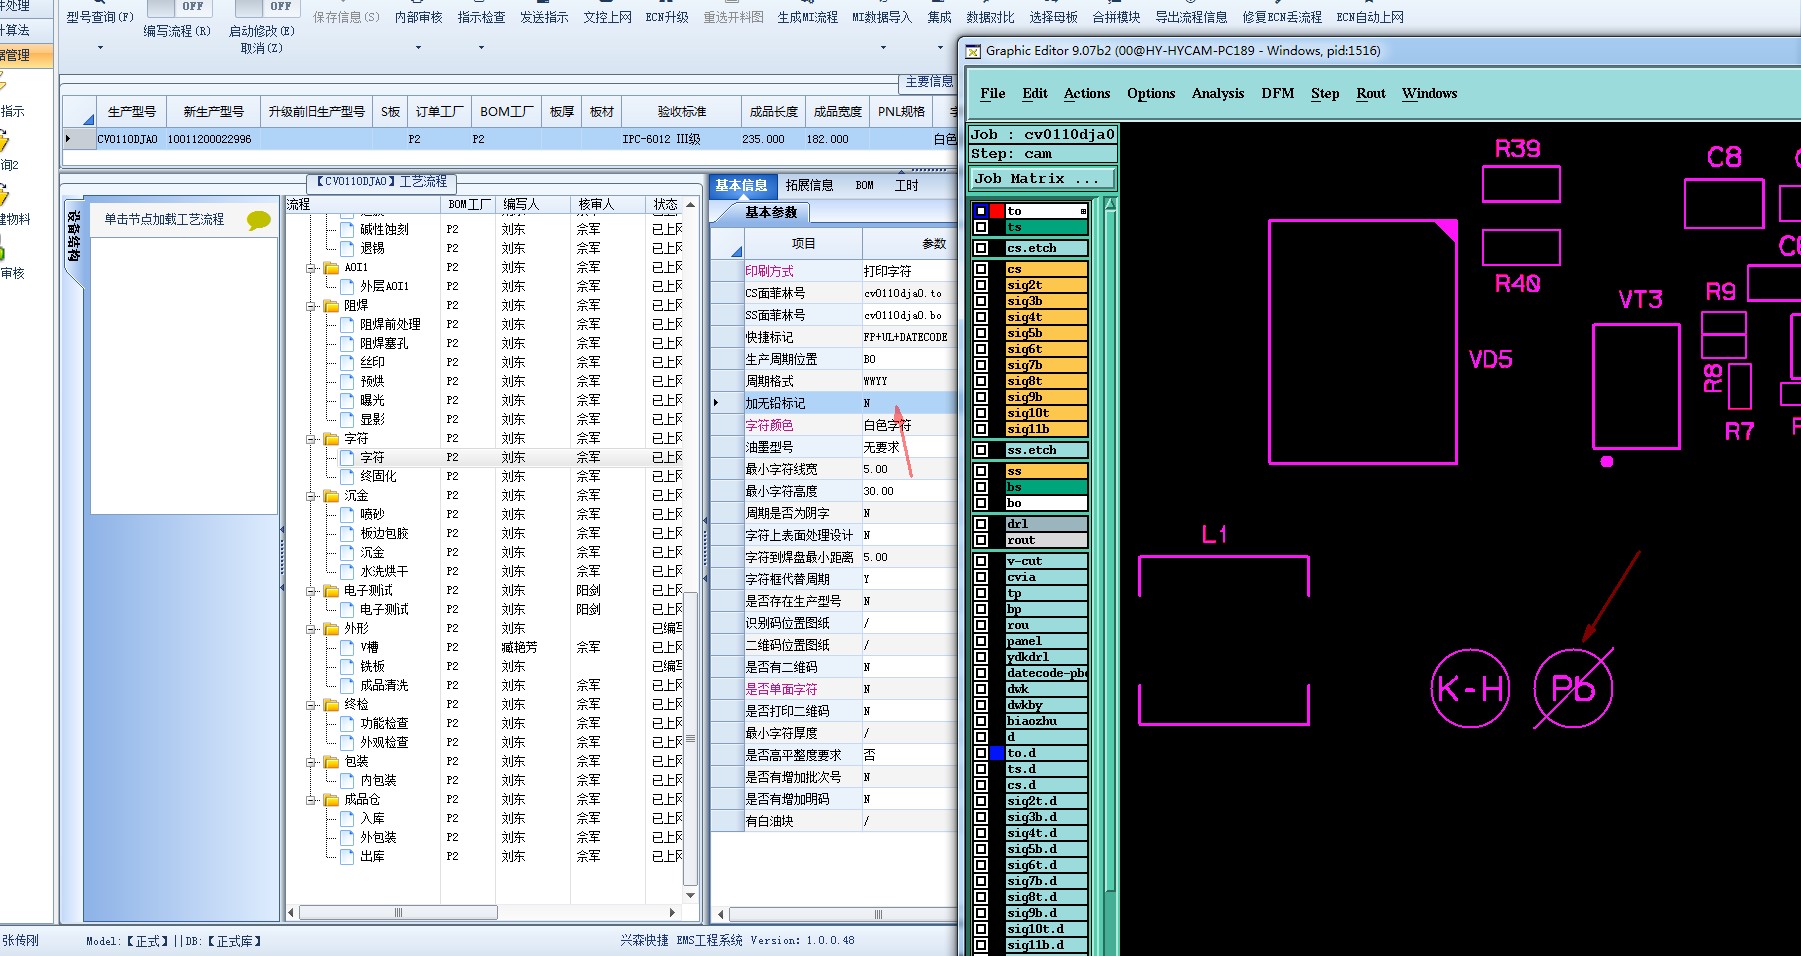Image resolution: width=1801 pixels, height=956 pixels.
Task: Click the document icon beside 铣板
Action: point(347,666)
